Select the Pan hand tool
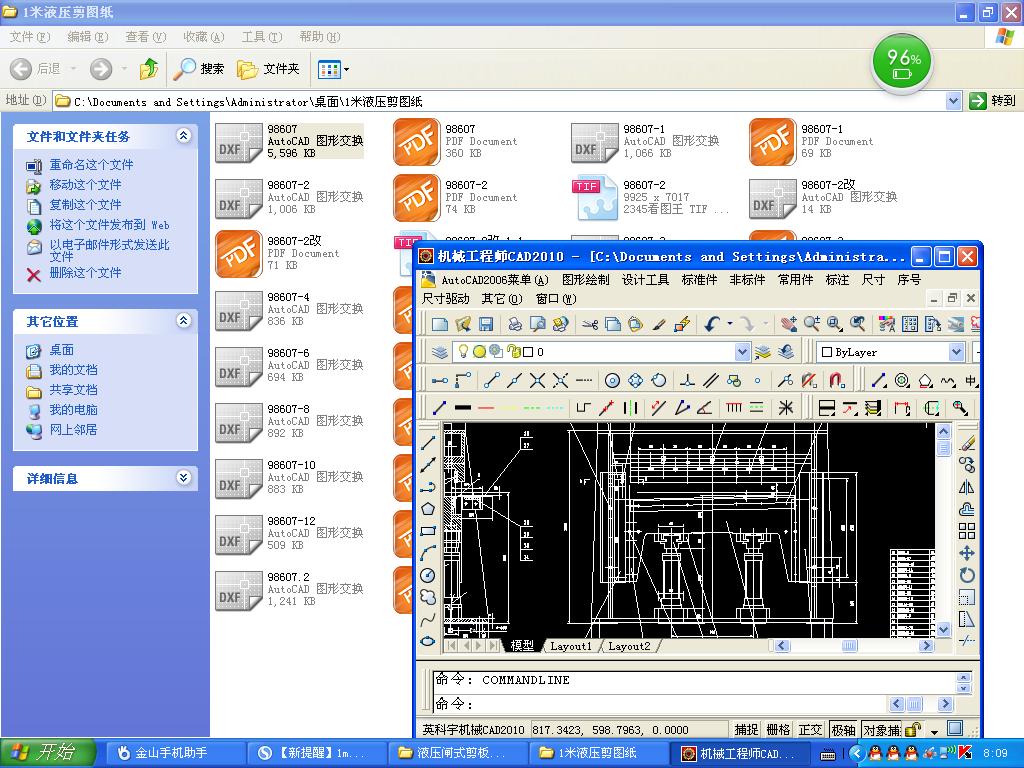The width and height of the screenshot is (1024, 768). click(789, 324)
